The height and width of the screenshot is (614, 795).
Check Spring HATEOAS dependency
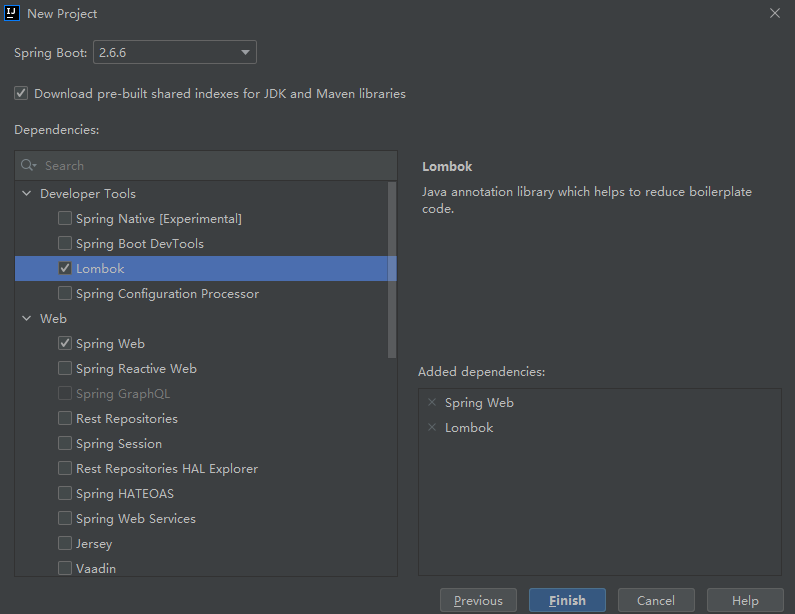pos(65,493)
